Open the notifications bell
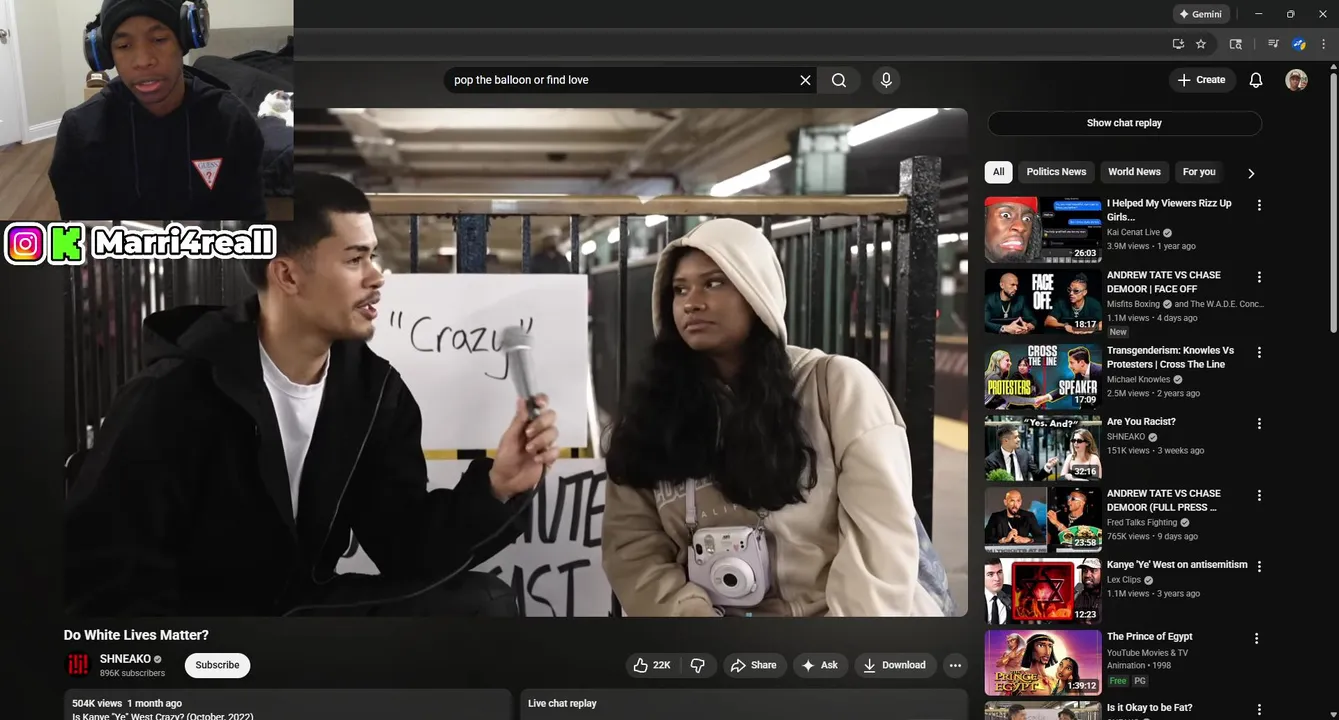Viewport: 1339px width, 720px height. click(1256, 80)
